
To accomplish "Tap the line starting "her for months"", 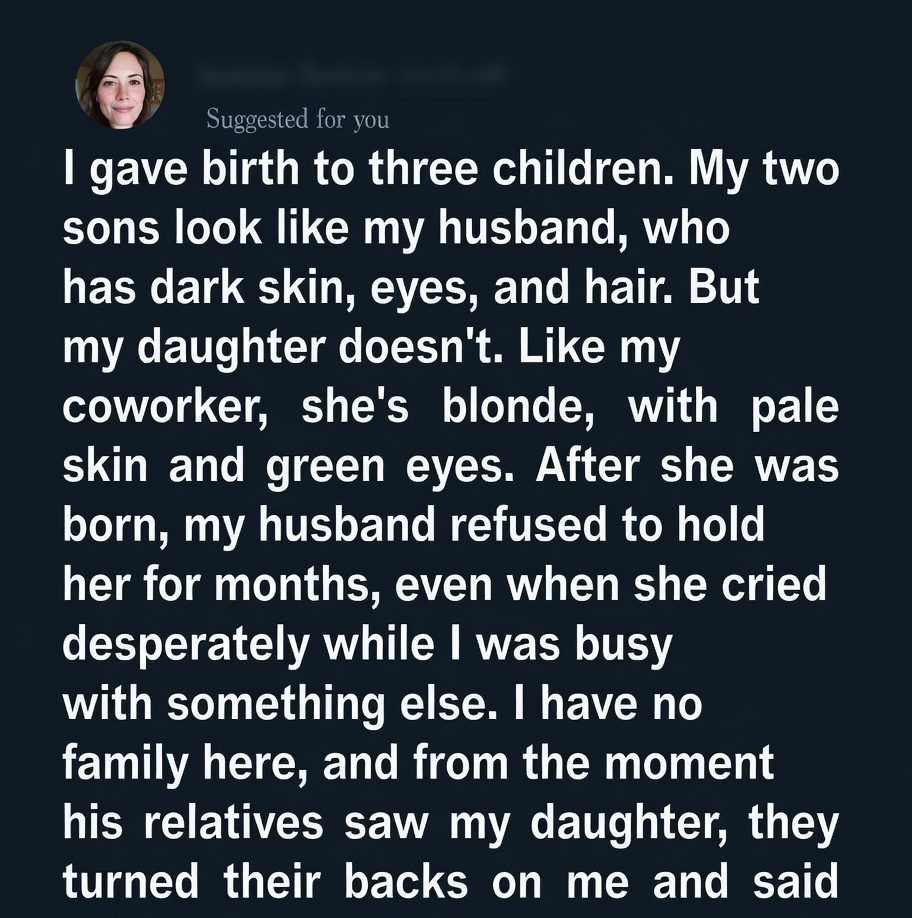I will click(x=445, y=584).
